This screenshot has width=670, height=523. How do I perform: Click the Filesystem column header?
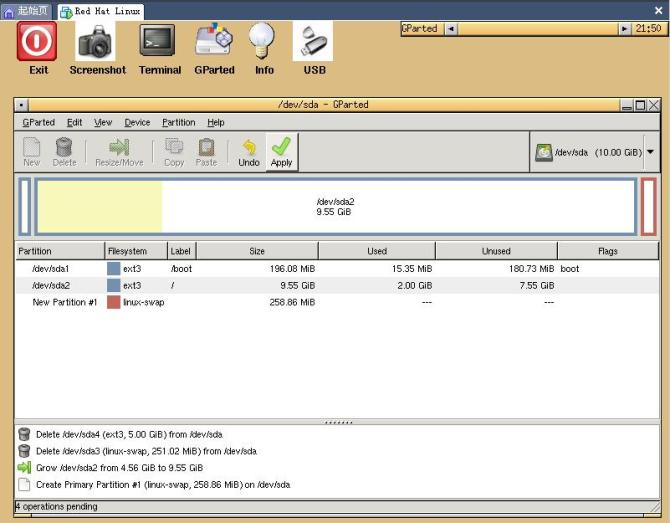pyautogui.click(x=136, y=251)
